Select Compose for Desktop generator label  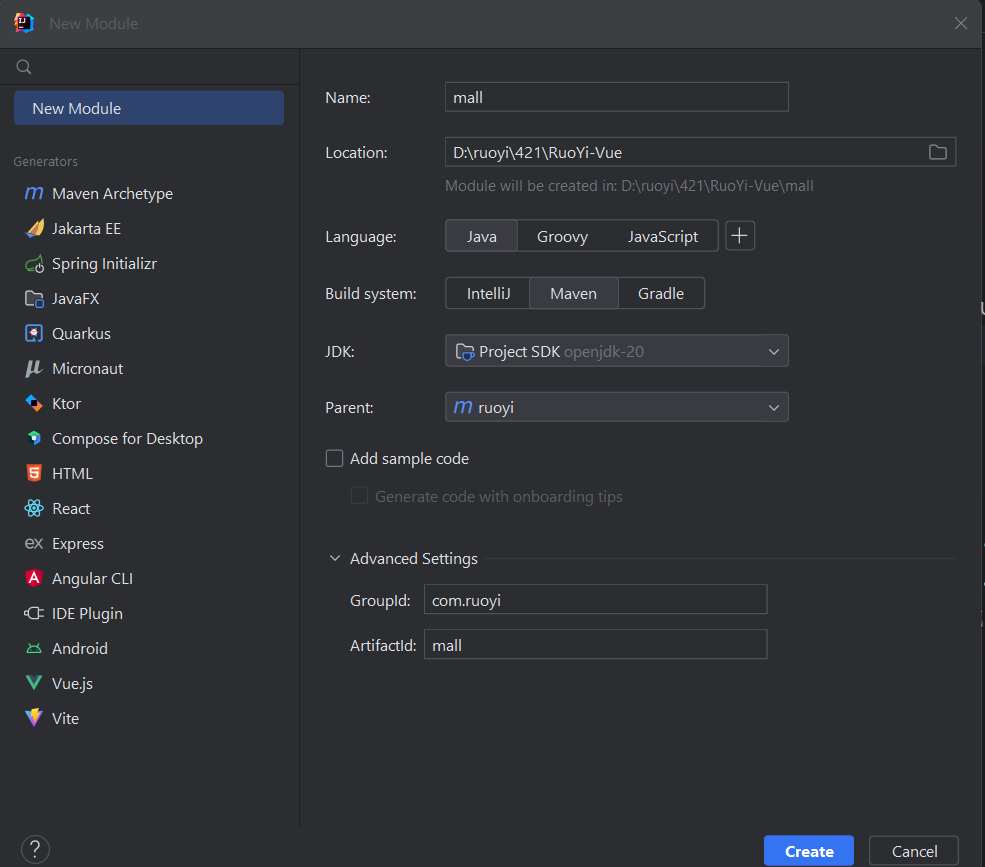click(x=128, y=439)
